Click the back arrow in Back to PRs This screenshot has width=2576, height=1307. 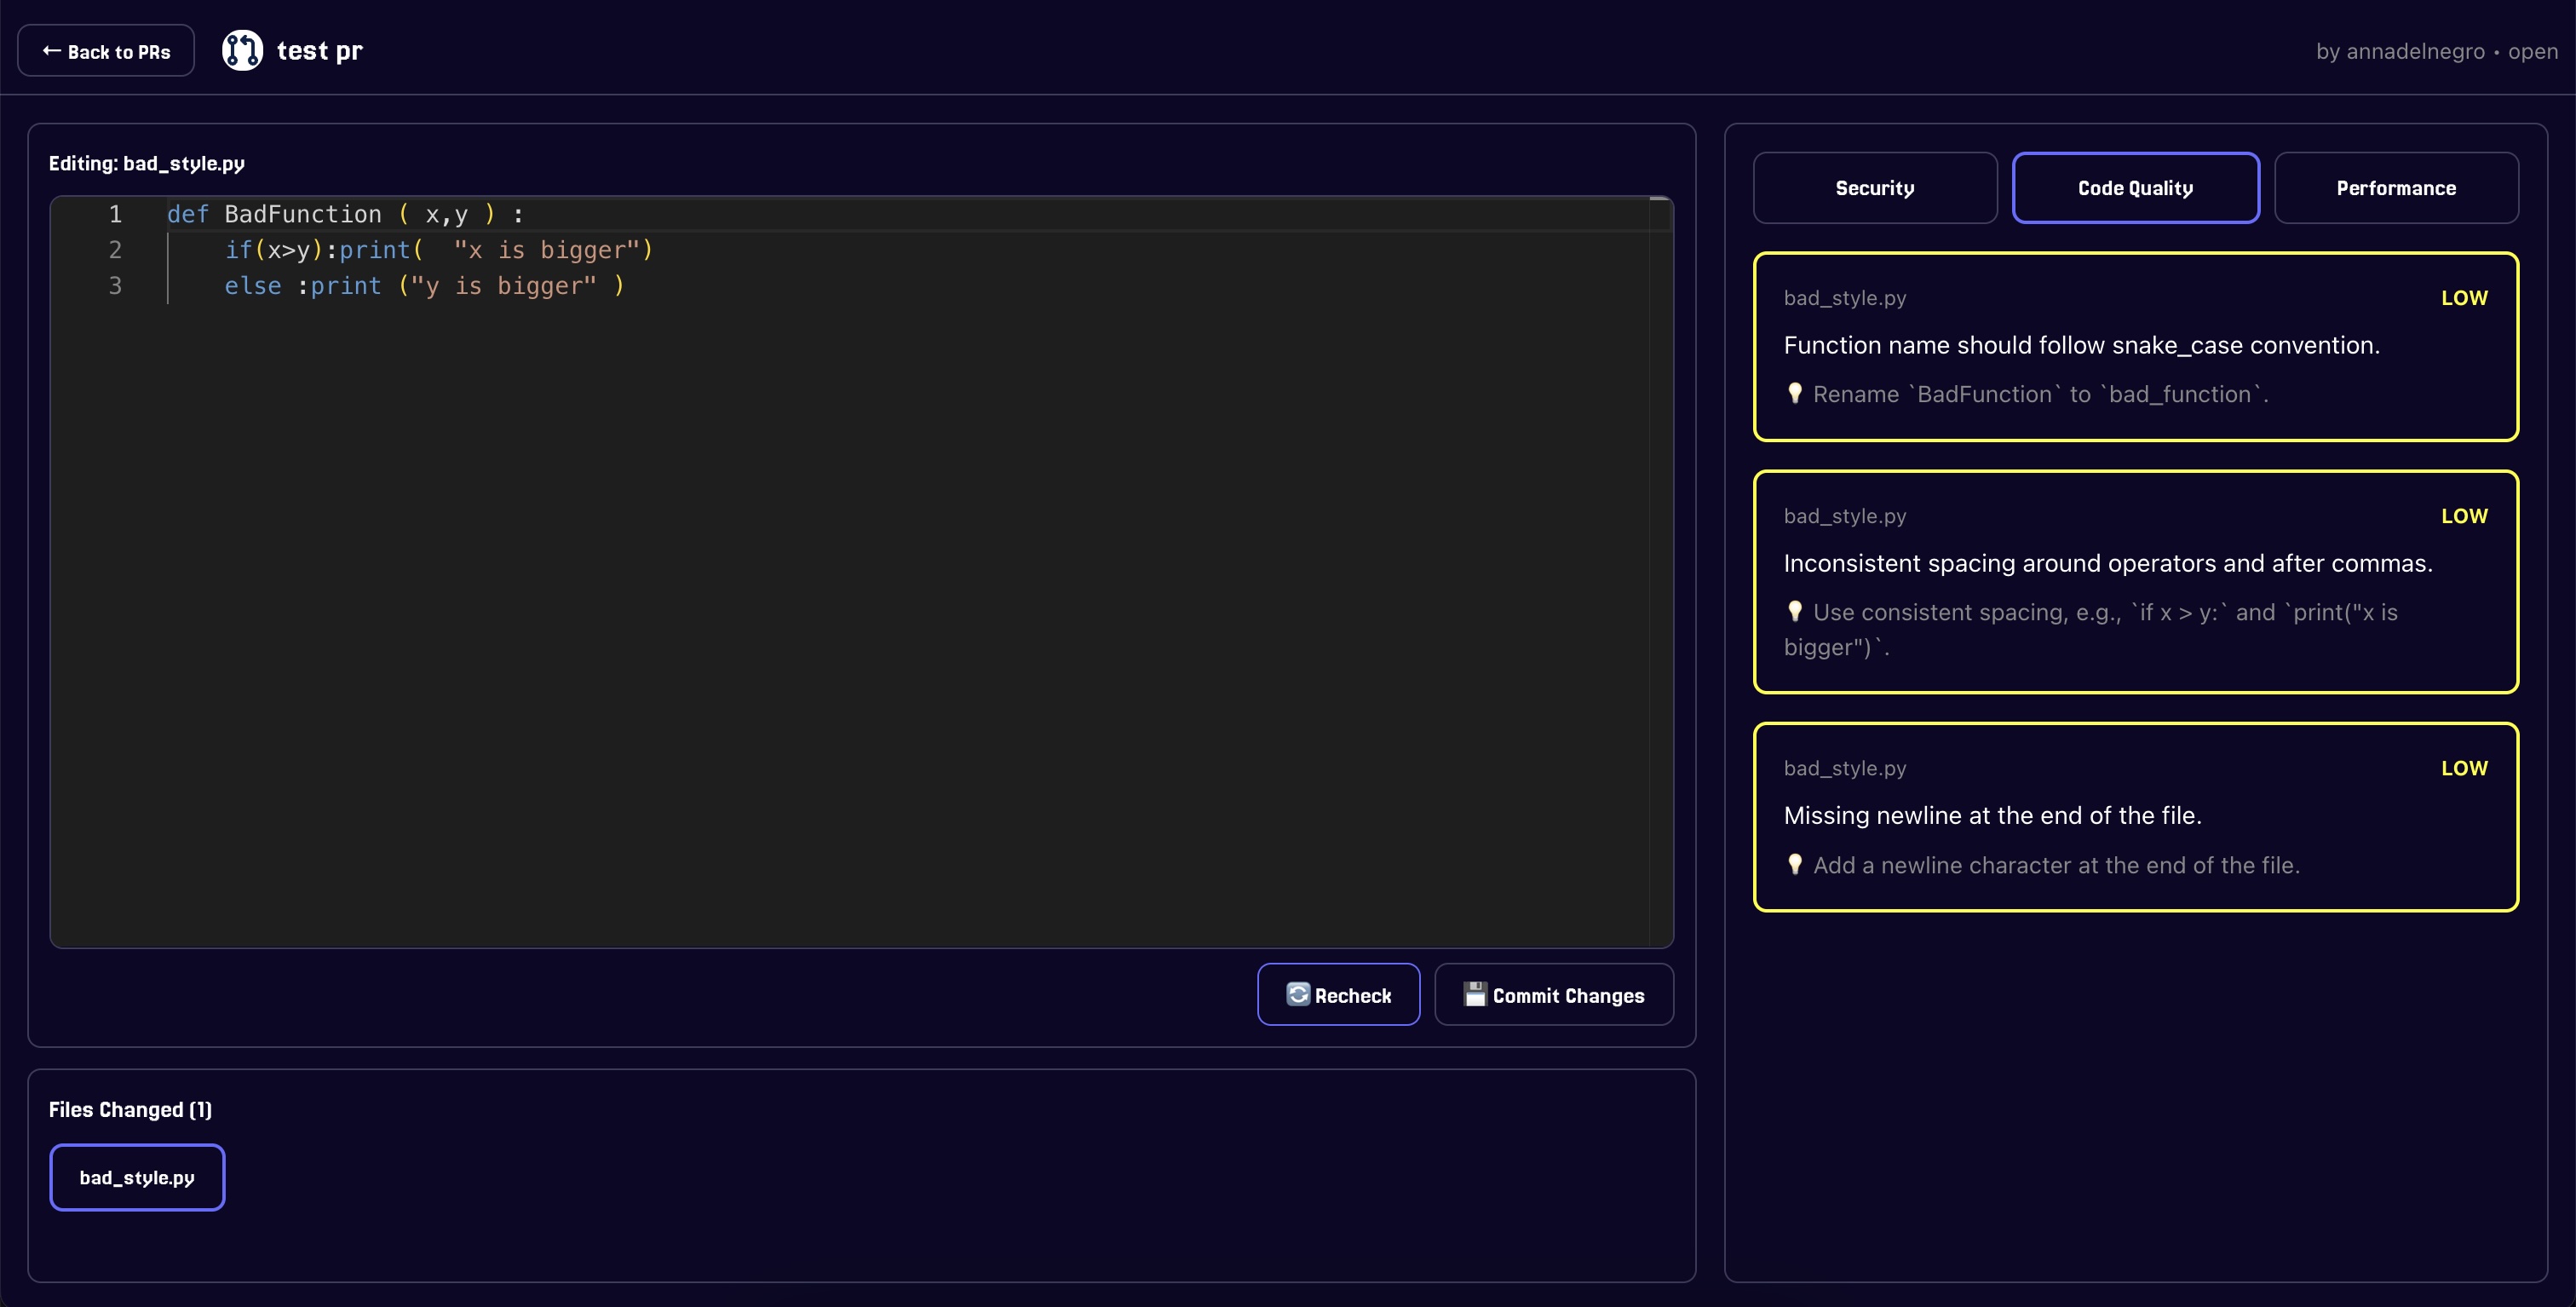pos(52,51)
